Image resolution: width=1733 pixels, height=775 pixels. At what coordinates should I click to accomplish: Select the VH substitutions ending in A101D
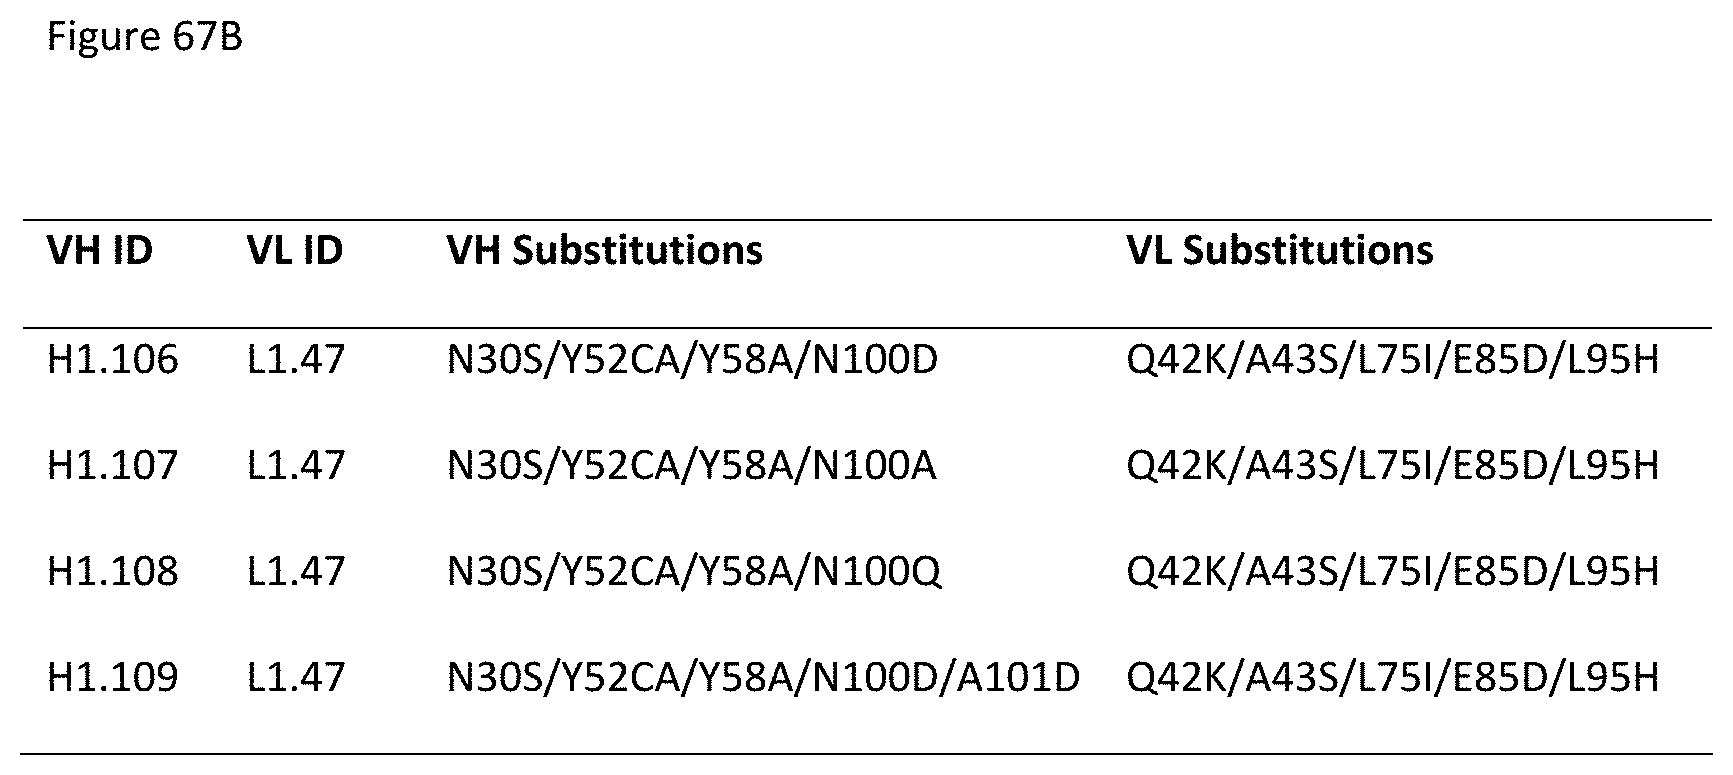tap(763, 678)
